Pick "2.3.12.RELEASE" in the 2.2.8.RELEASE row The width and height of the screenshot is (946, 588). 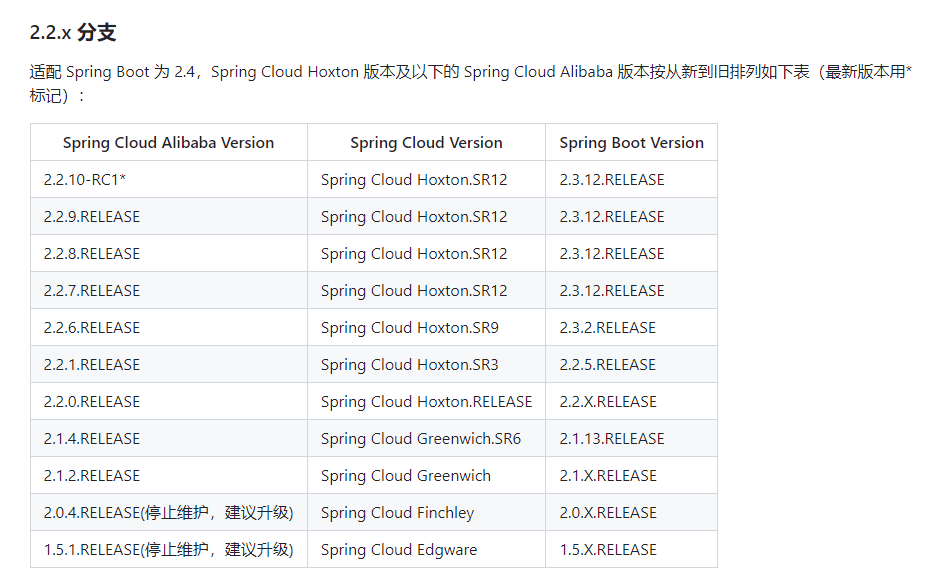(x=631, y=253)
